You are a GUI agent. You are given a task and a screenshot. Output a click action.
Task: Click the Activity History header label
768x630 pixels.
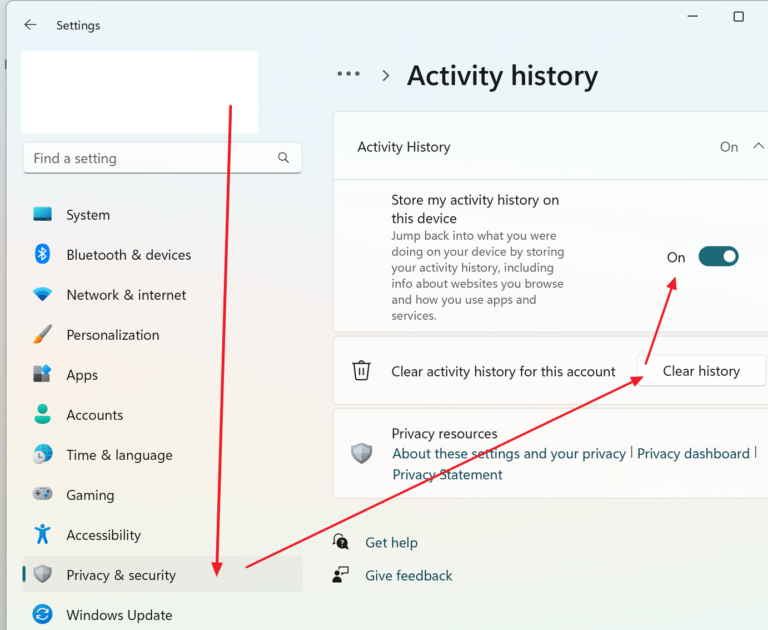click(404, 146)
